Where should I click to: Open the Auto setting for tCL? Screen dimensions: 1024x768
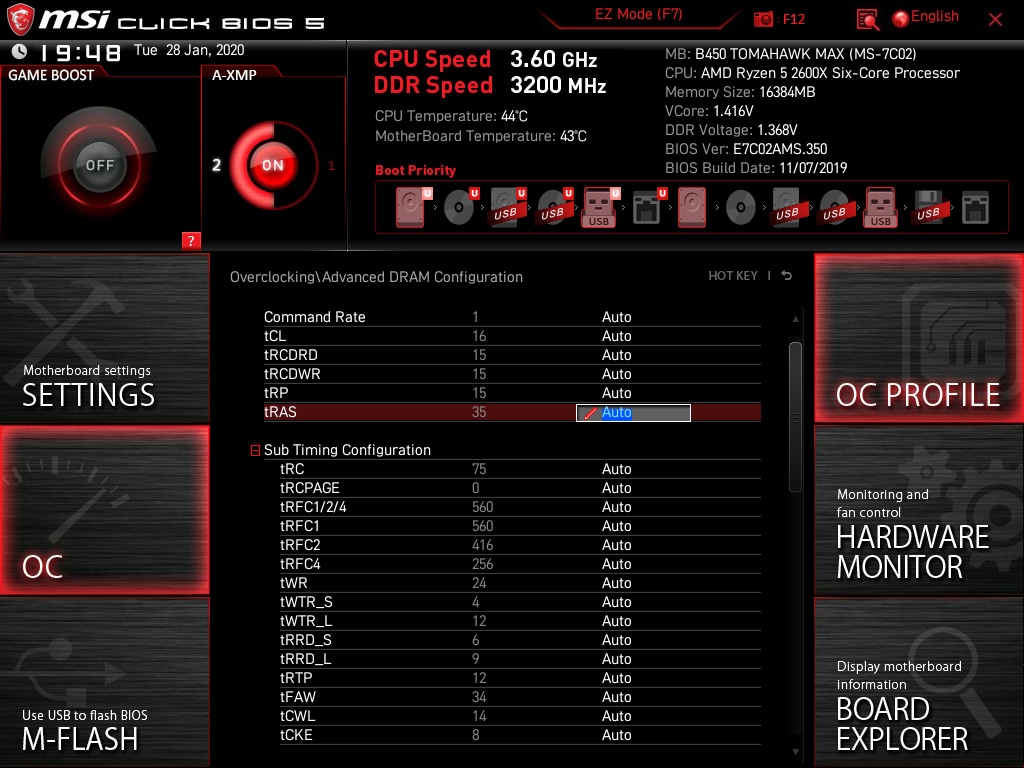click(x=616, y=336)
